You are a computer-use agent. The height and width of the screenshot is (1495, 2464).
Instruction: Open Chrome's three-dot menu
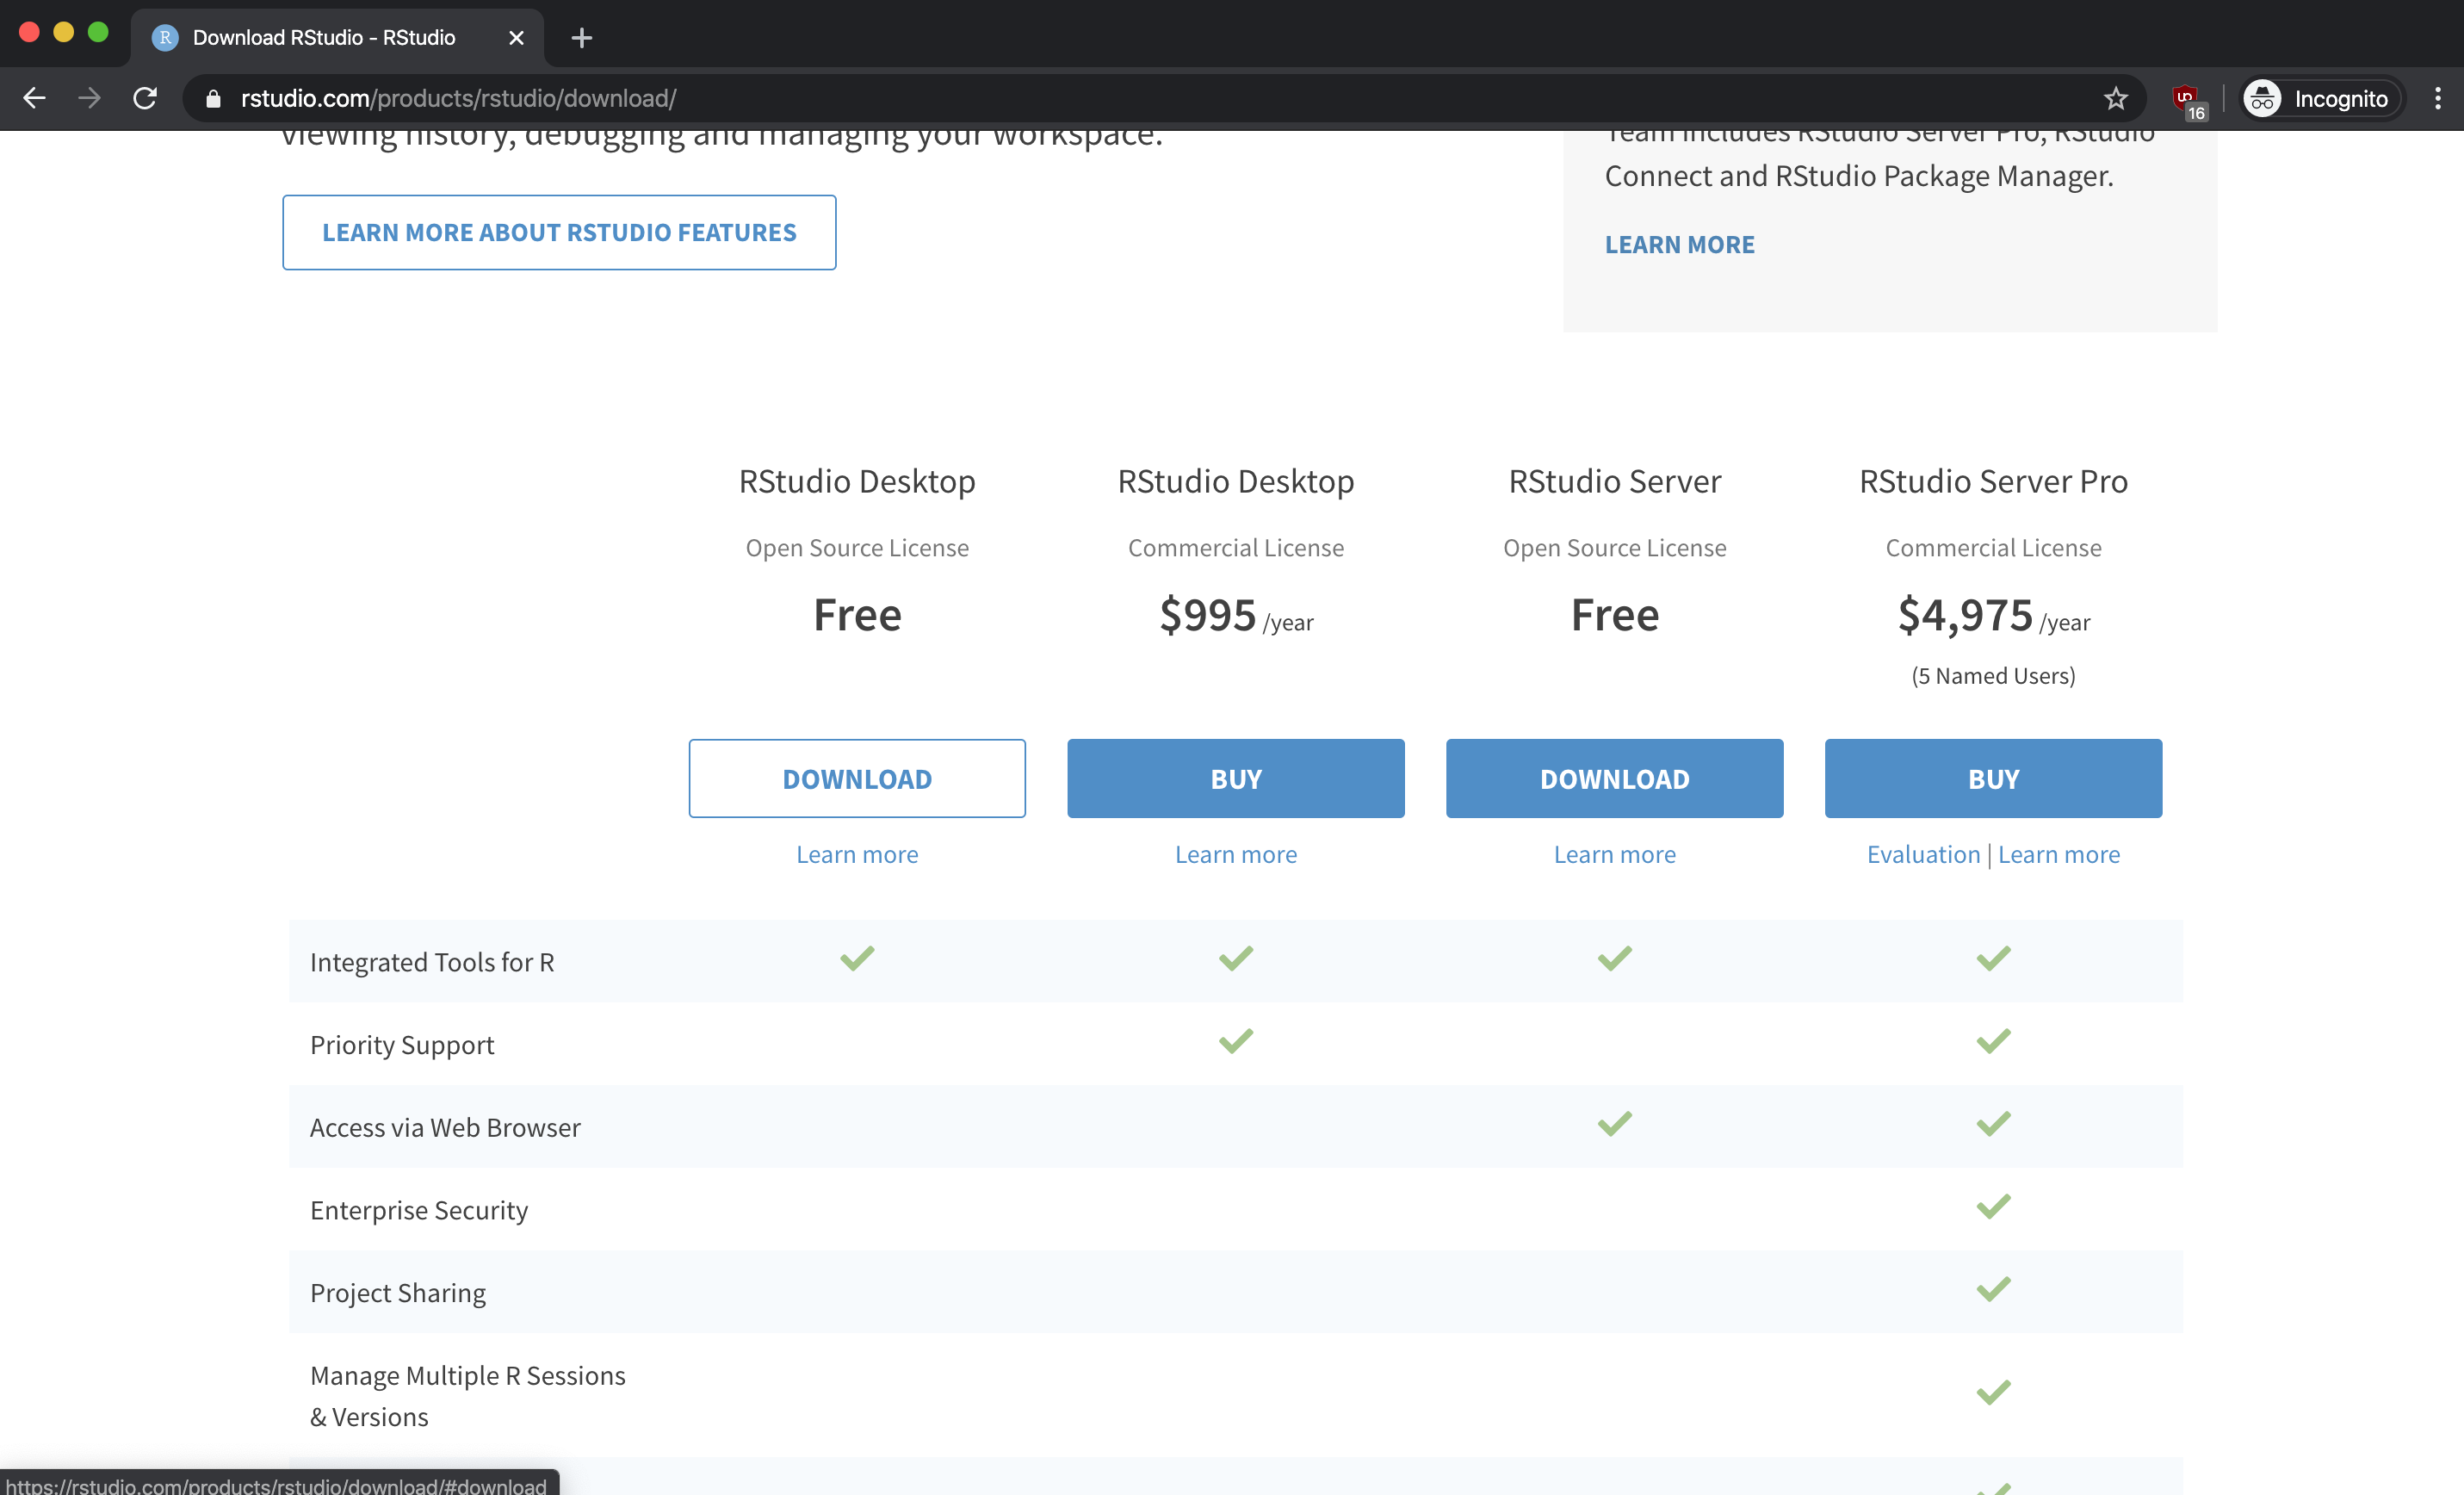[2438, 98]
